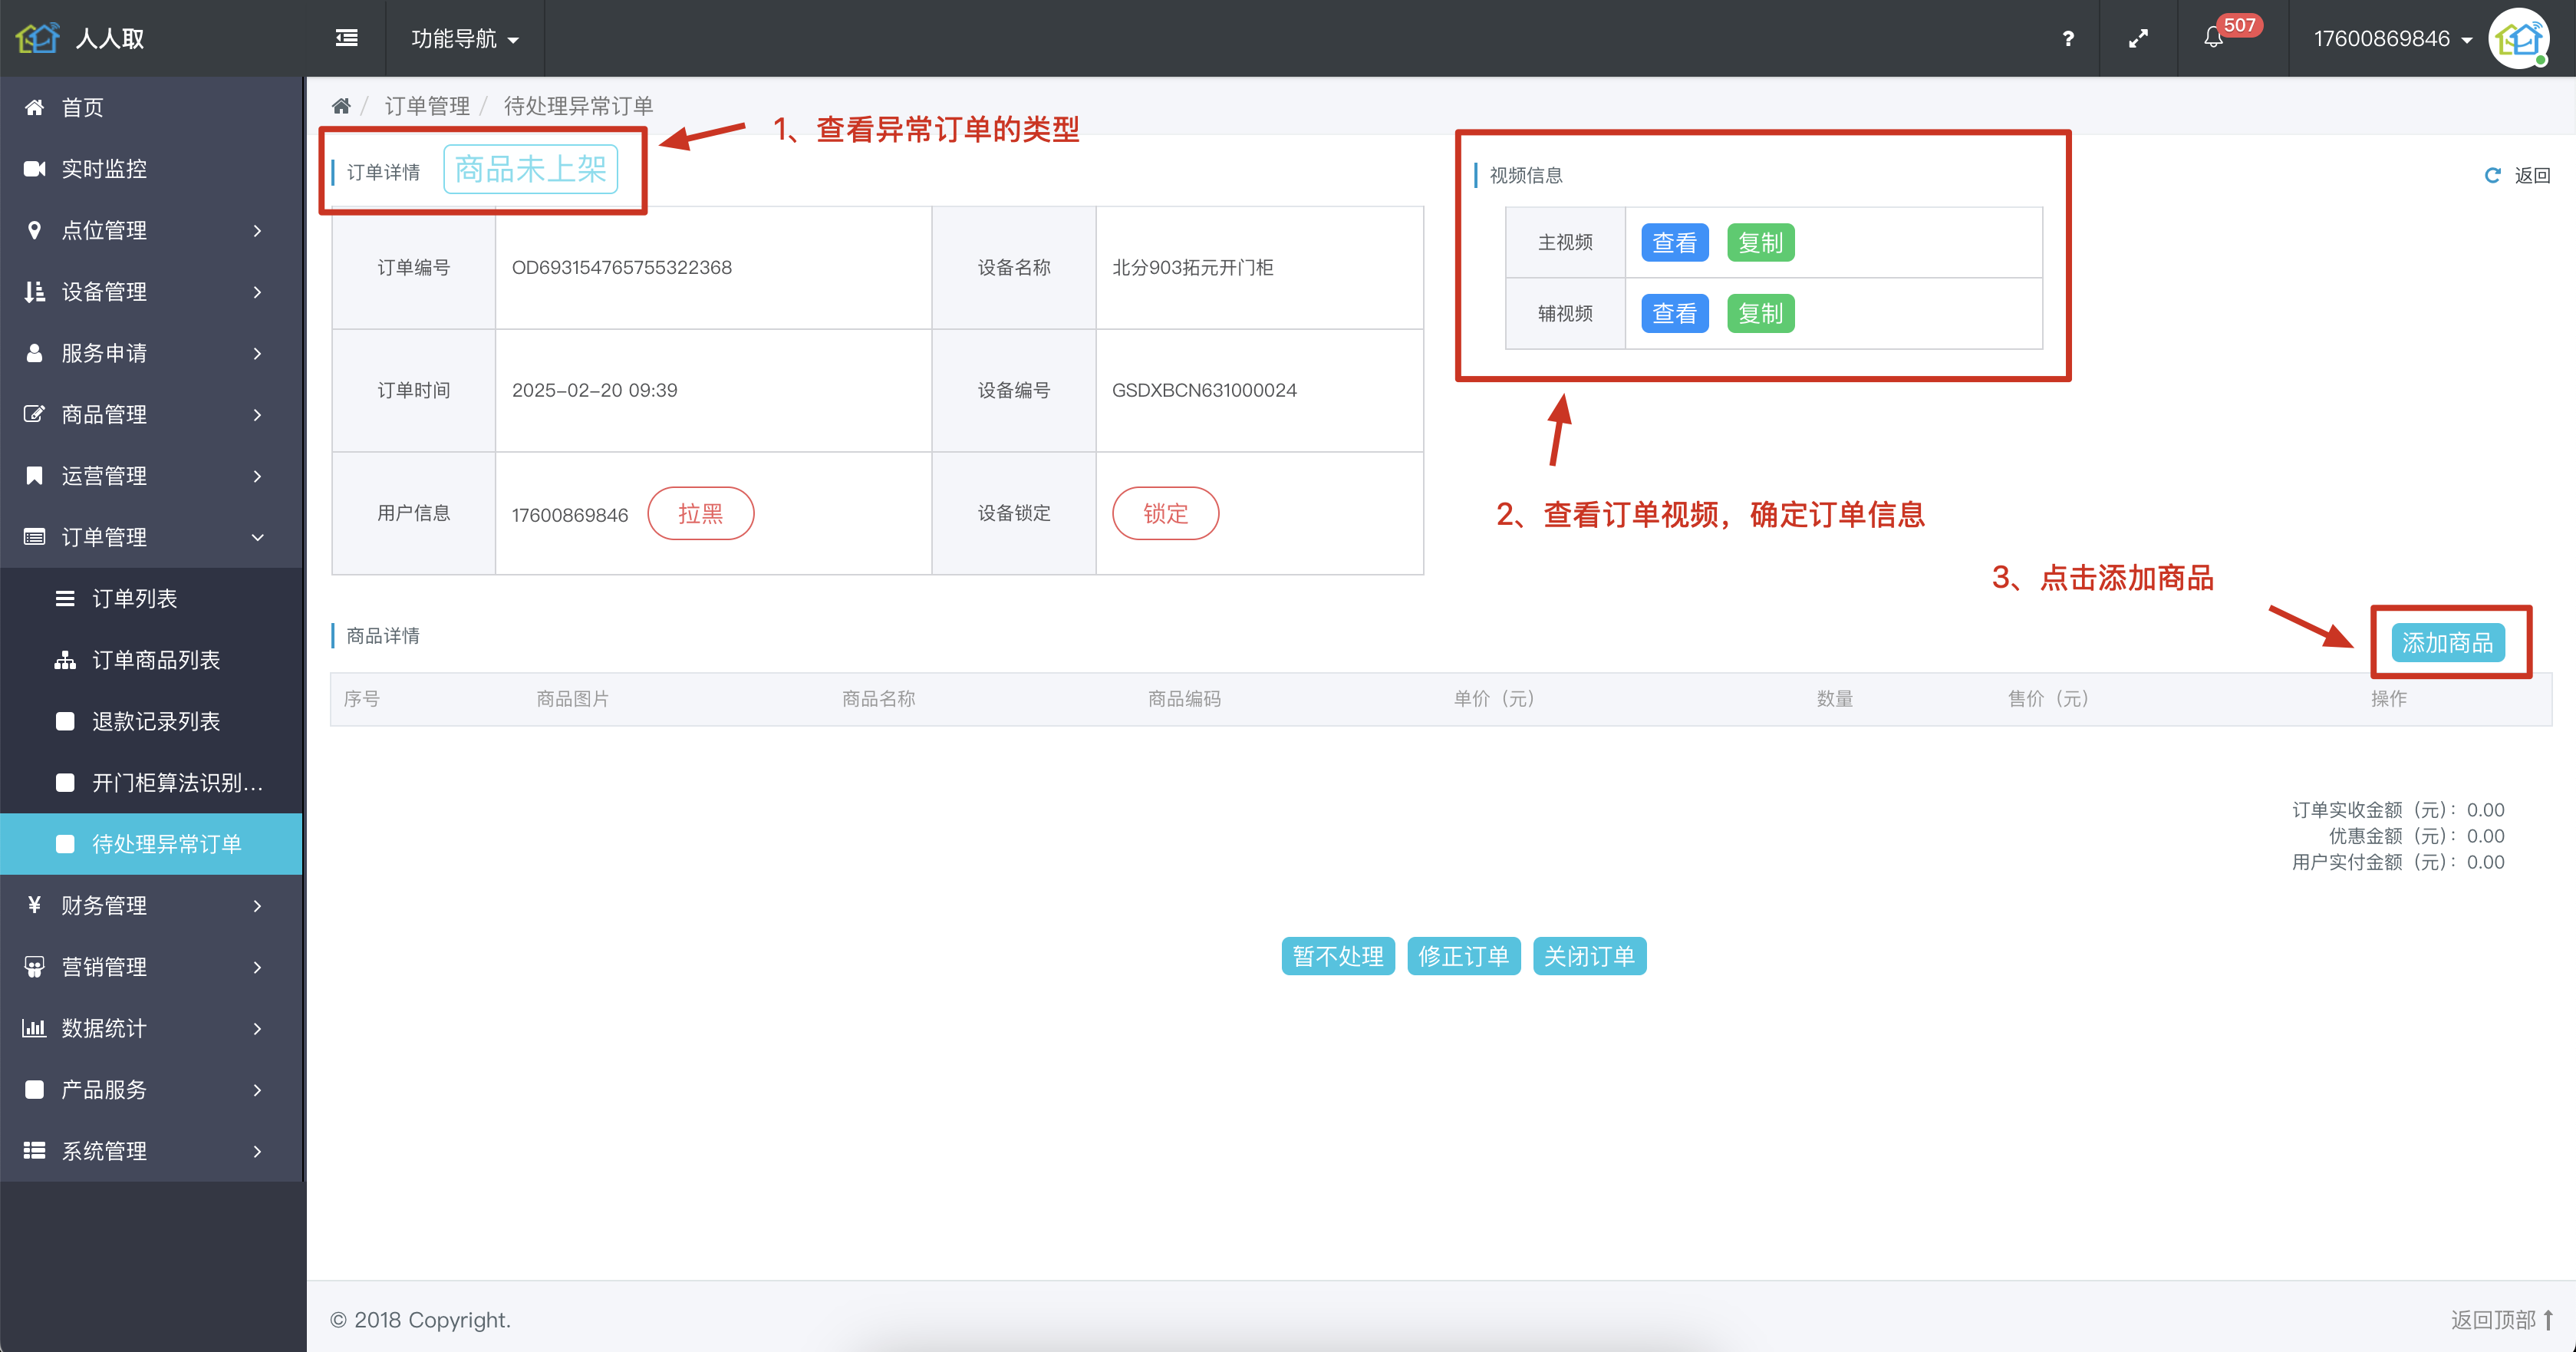Click the 服务申请 user icon
The image size is (2576, 1352).
[x=34, y=353]
